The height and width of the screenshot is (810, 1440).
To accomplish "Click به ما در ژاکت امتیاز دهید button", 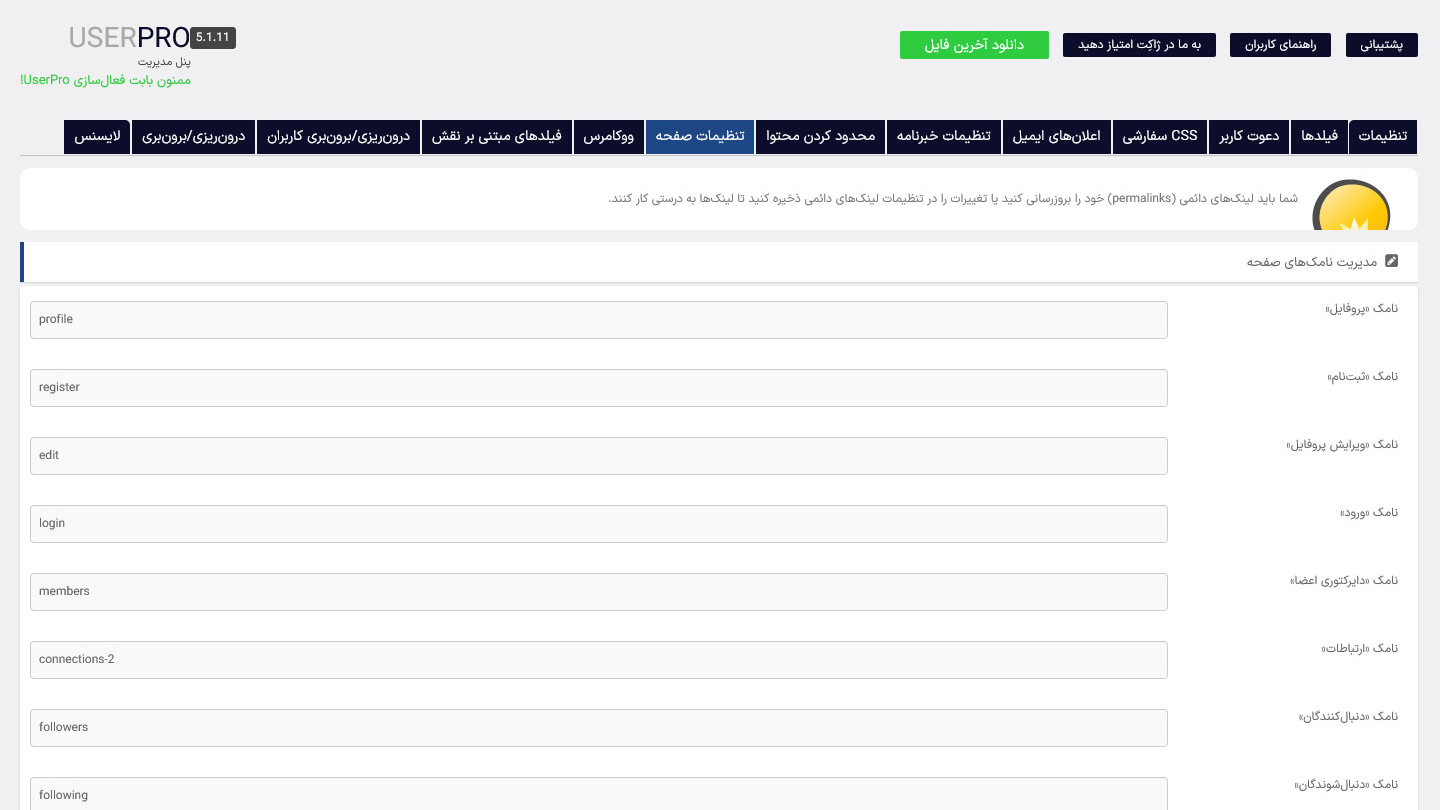I will click(1139, 45).
